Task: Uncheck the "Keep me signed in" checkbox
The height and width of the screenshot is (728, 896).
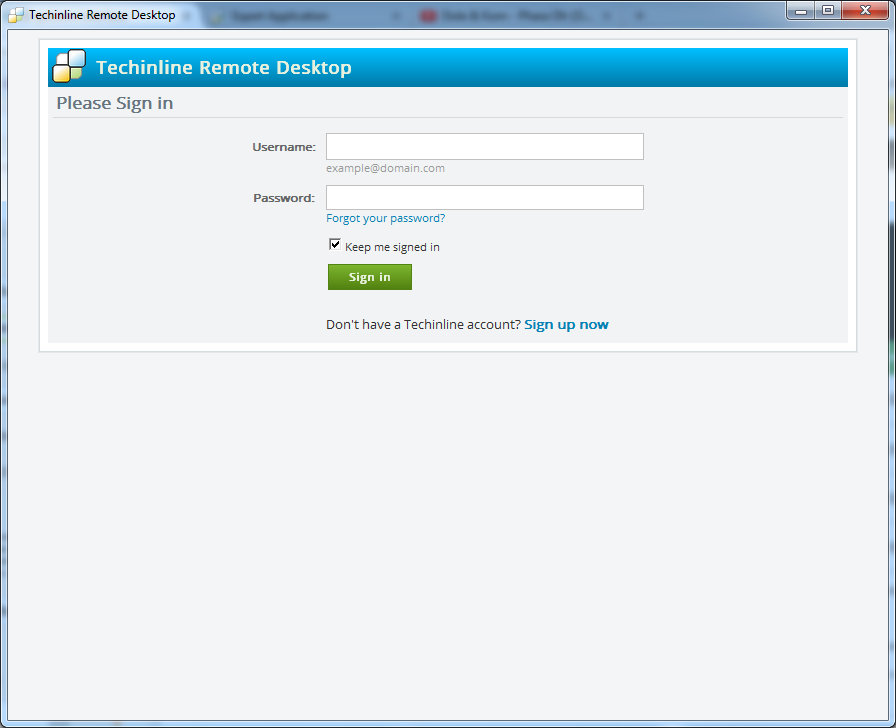Action: pos(335,243)
